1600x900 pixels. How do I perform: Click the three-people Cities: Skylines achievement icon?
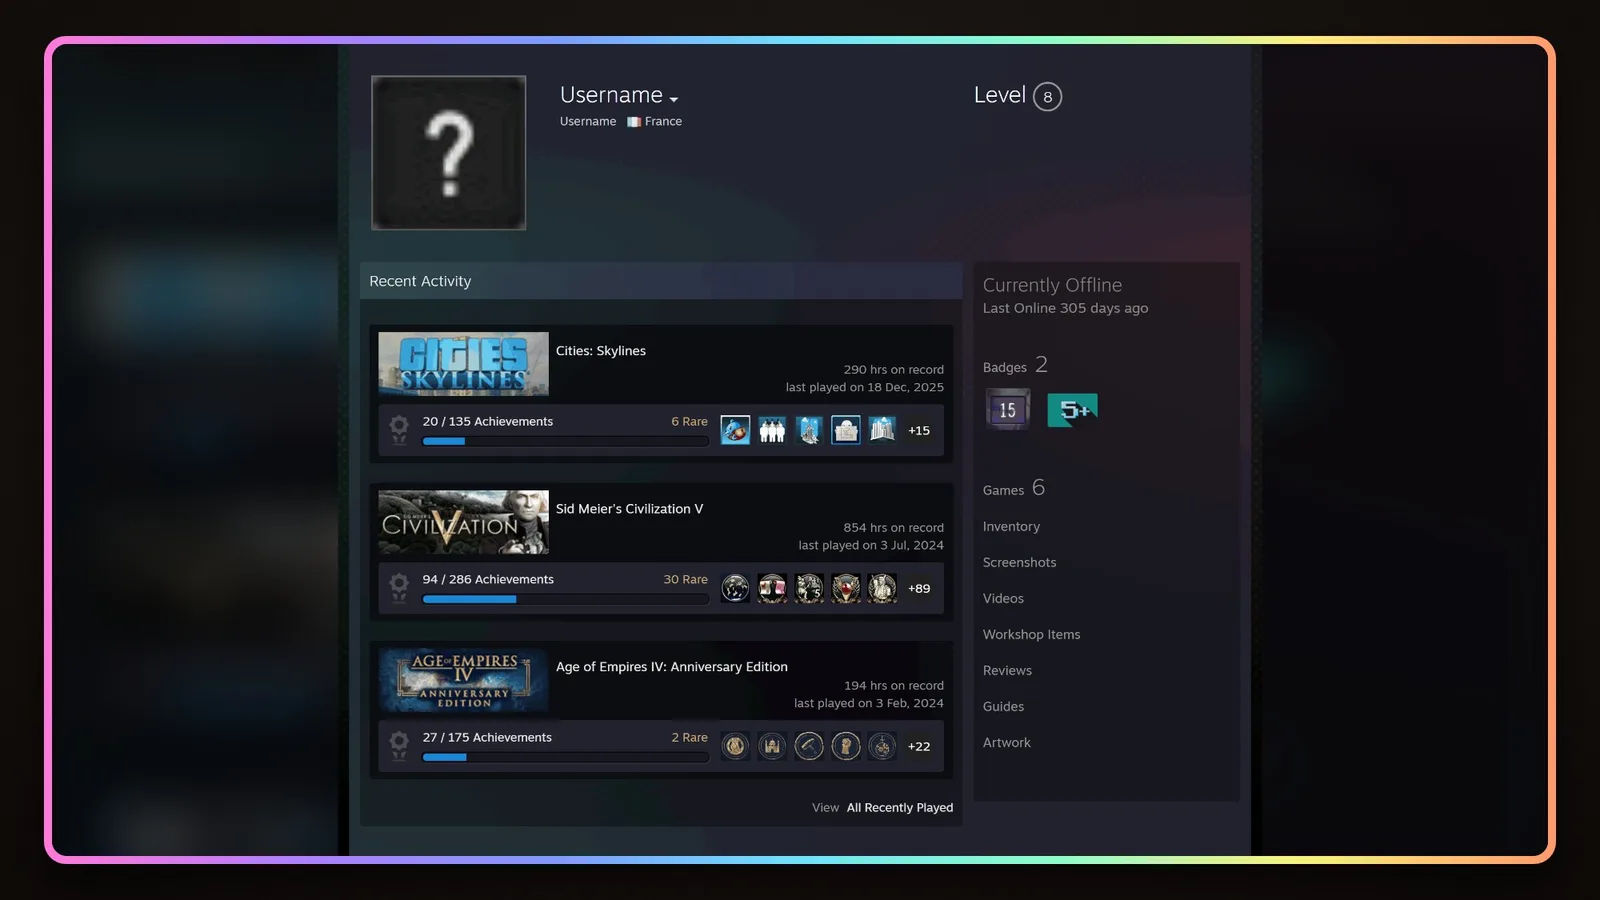772,431
